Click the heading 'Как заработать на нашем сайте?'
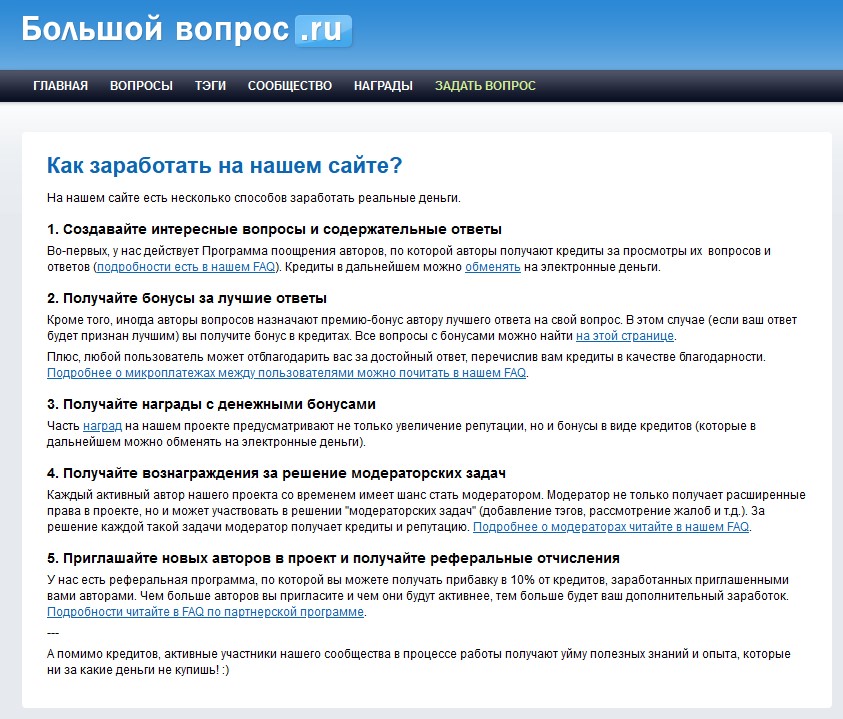 point(225,165)
